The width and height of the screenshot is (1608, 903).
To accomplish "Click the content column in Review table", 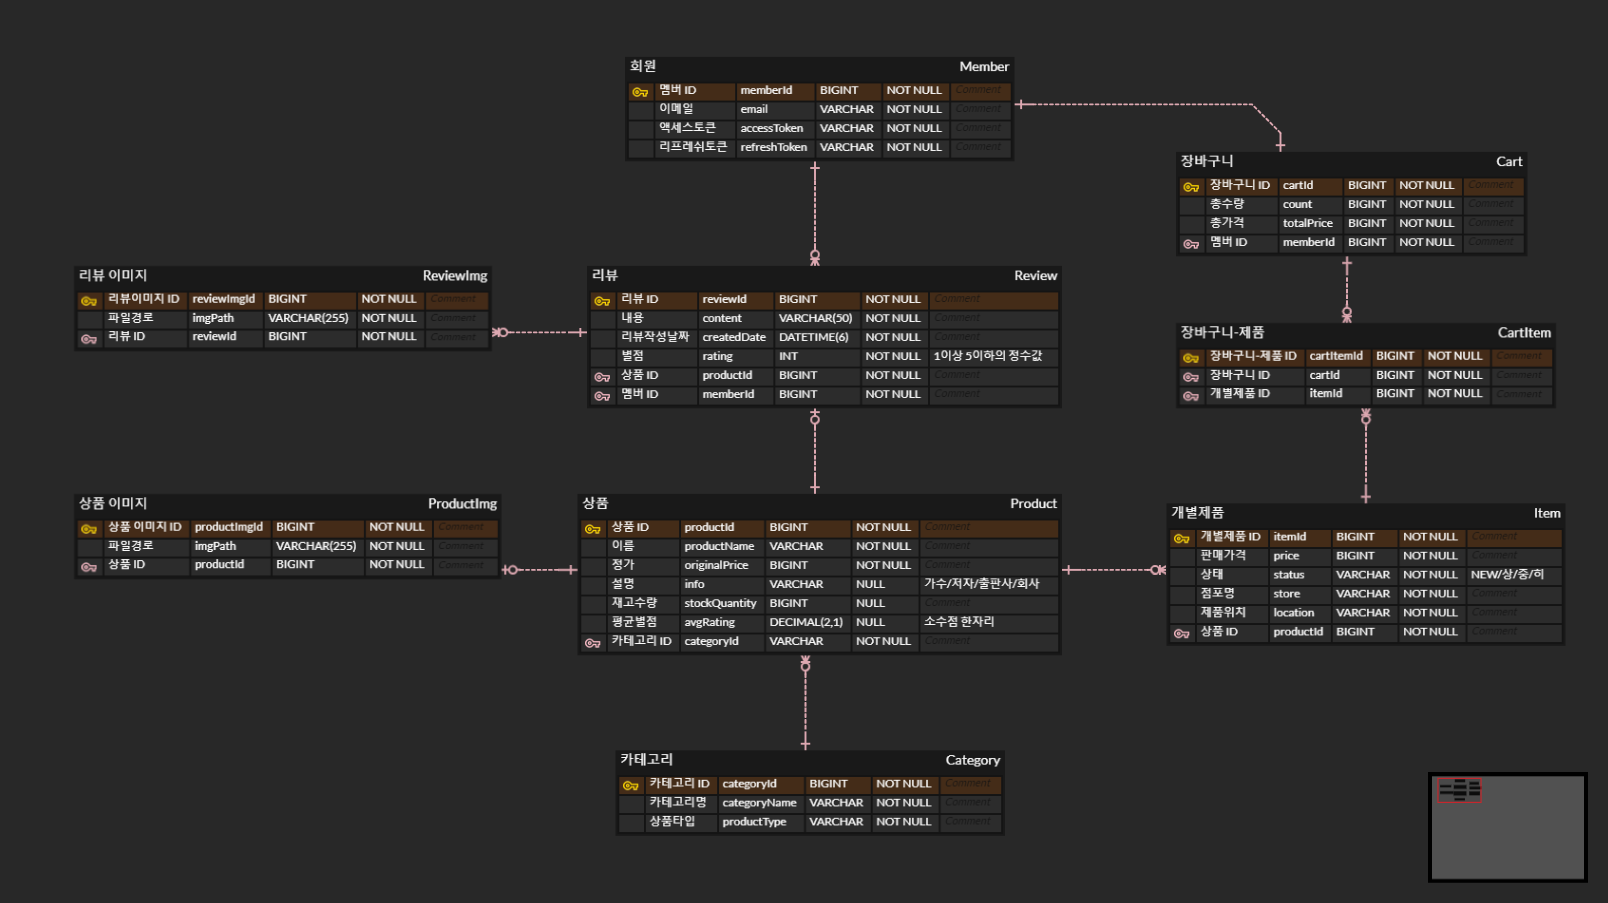I will [721, 319].
